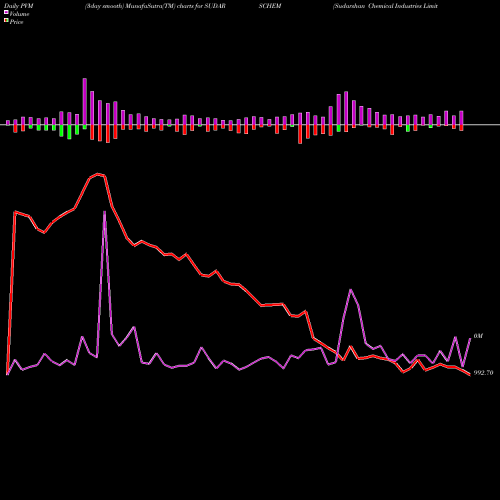Viewport: 500px width, 500px height.
Task: Click the 992.70 price value label
Action: (x=483, y=373)
